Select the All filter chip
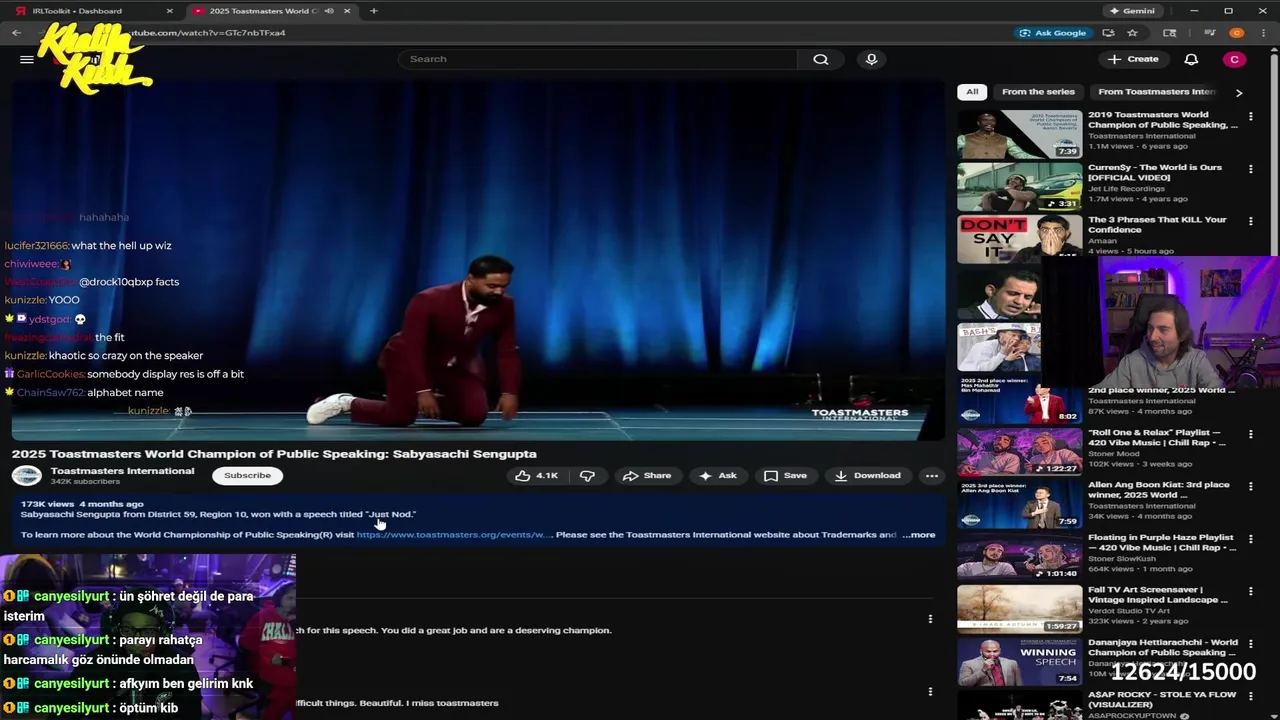 pyautogui.click(x=972, y=92)
